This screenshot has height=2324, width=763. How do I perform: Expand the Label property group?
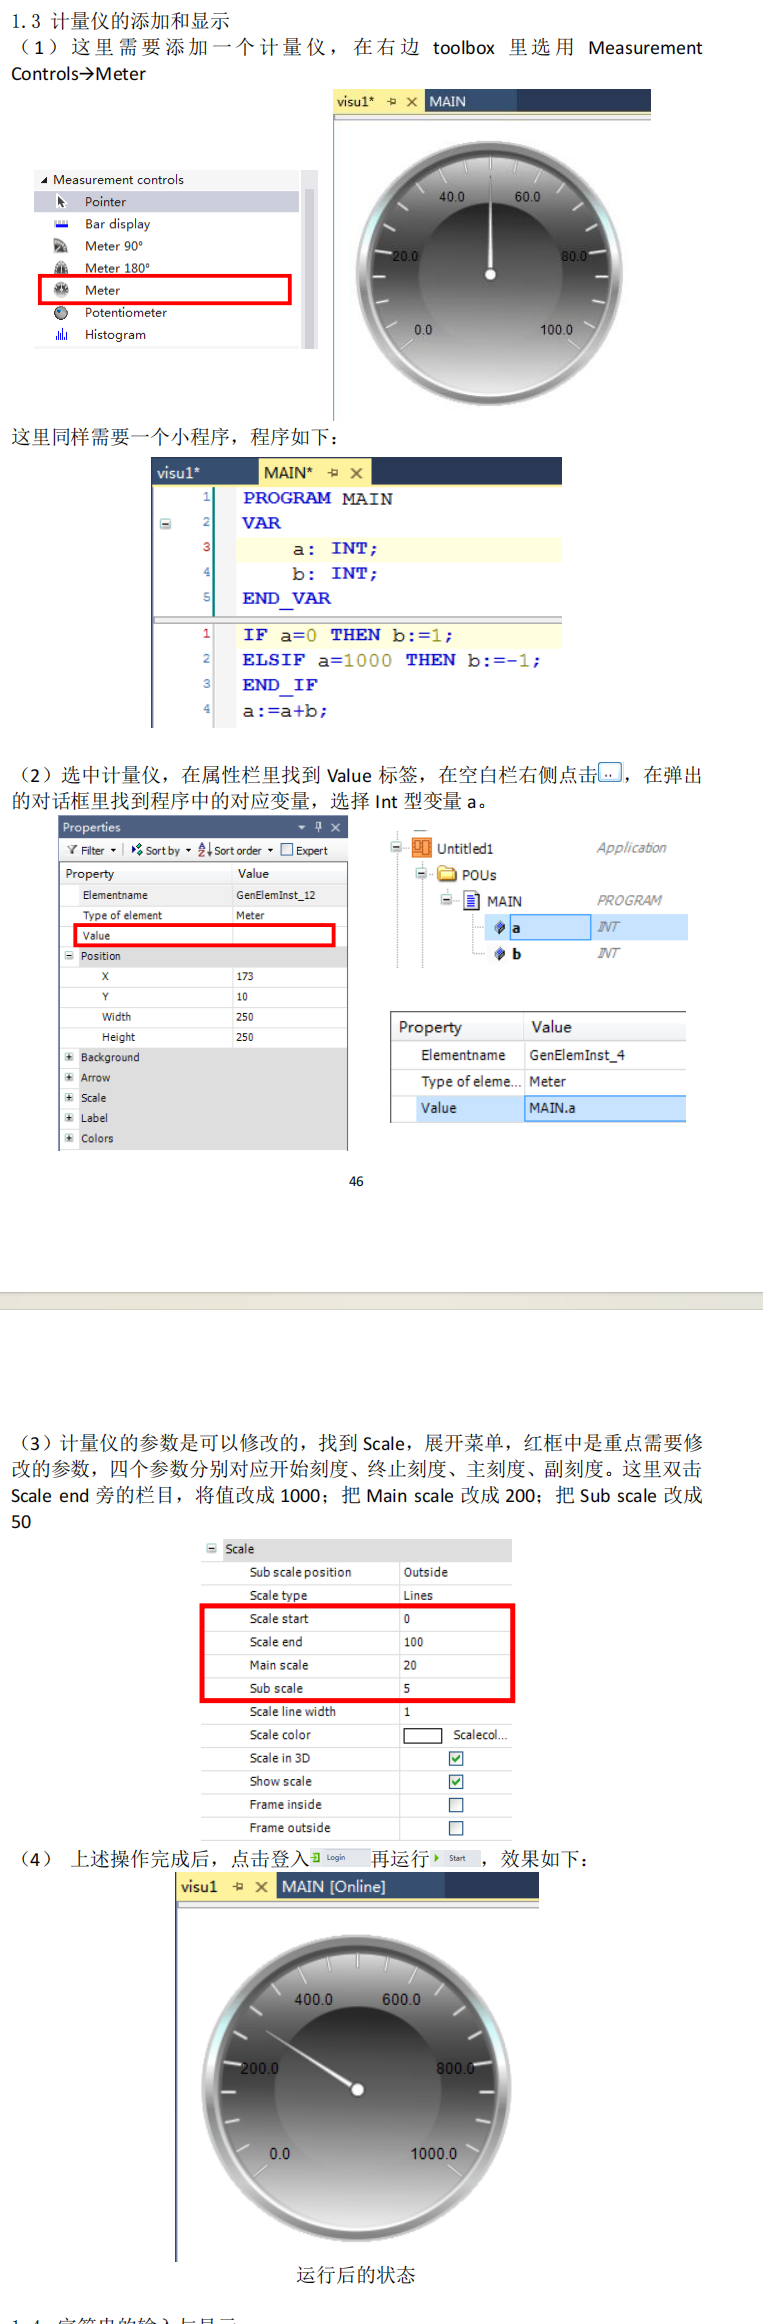pos(69,1118)
